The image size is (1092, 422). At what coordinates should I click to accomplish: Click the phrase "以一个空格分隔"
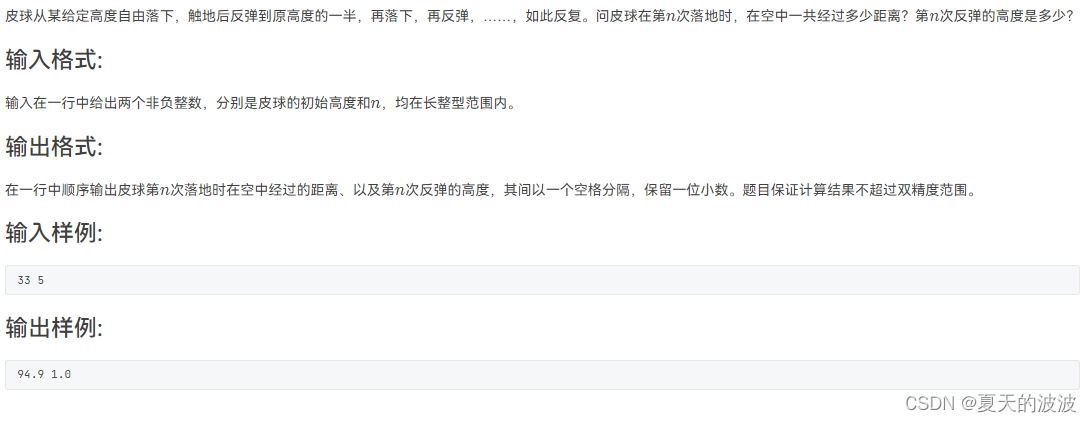tap(584, 189)
